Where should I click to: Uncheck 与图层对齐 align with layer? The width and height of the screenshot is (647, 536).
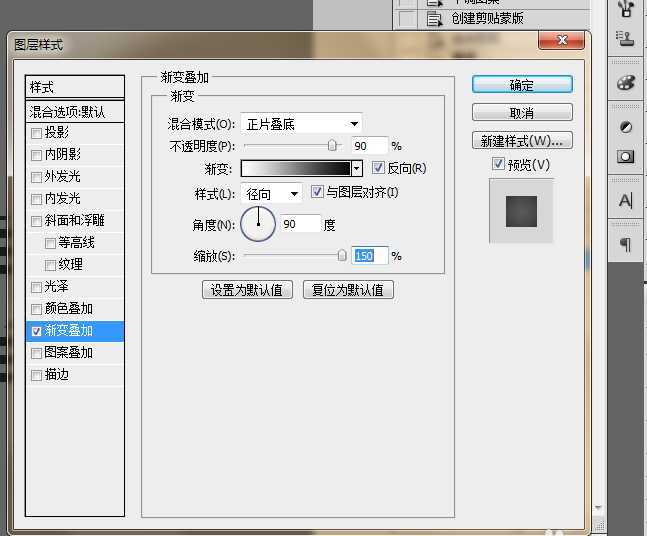pyautogui.click(x=318, y=192)
